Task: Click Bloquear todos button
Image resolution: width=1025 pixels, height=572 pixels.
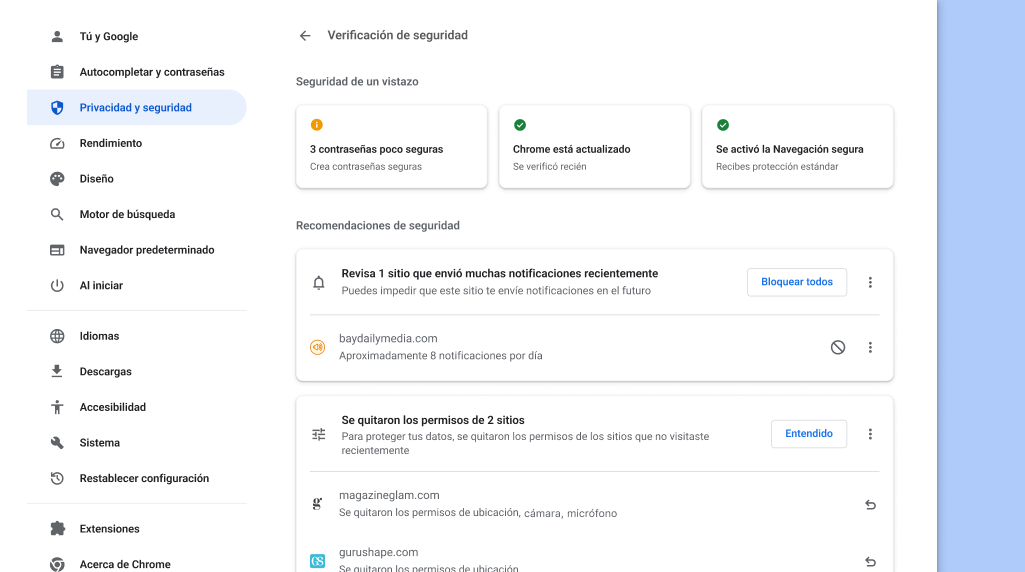Action: pyautogui.click(x=797, y=282)
